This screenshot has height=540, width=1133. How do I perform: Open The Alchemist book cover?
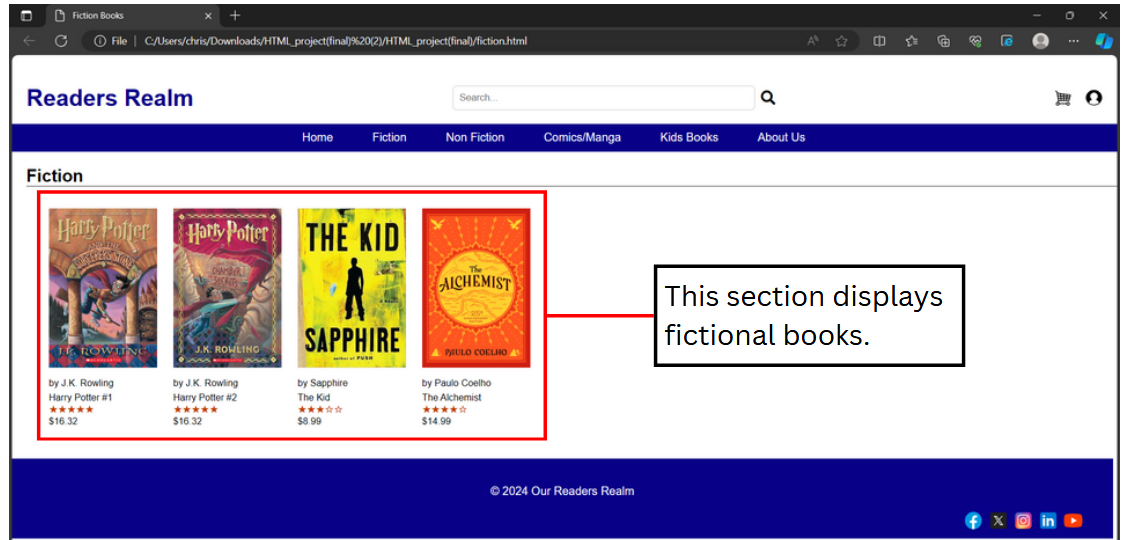pyautogui.click(x=476, y=288)
